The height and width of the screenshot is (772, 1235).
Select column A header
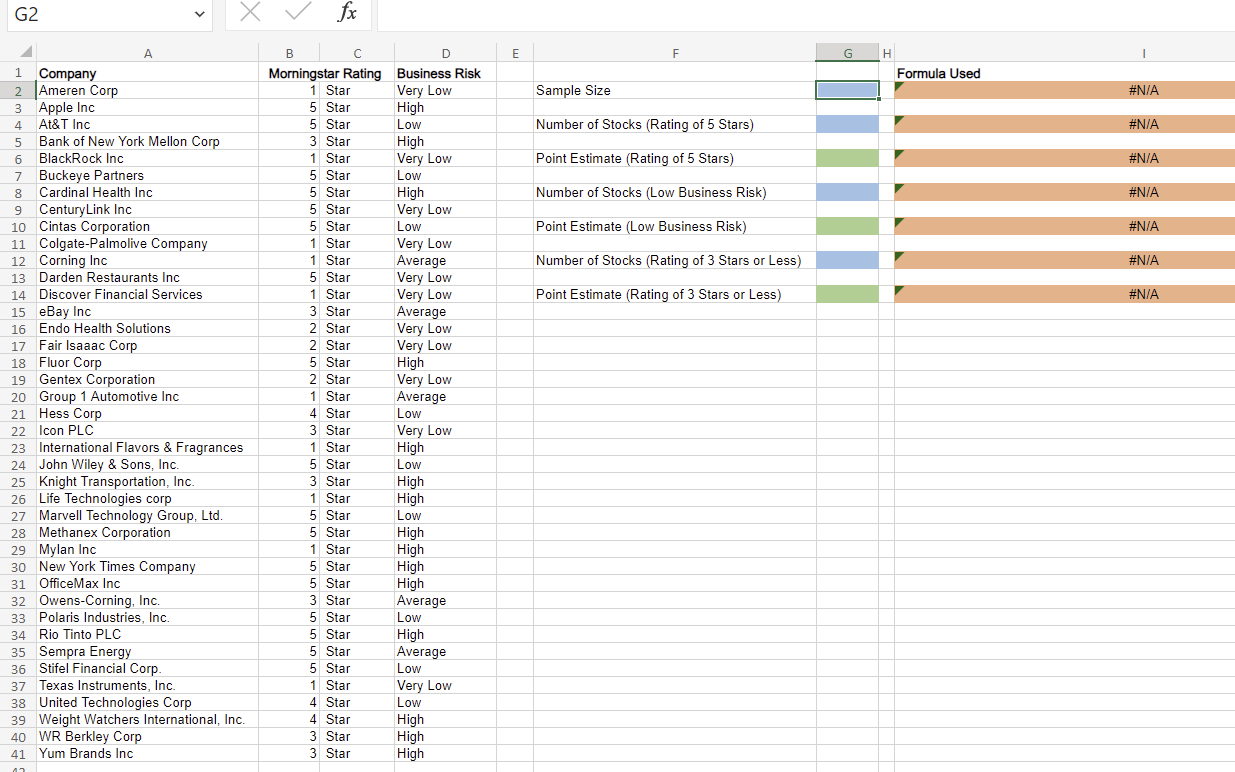tap(147, 53)
